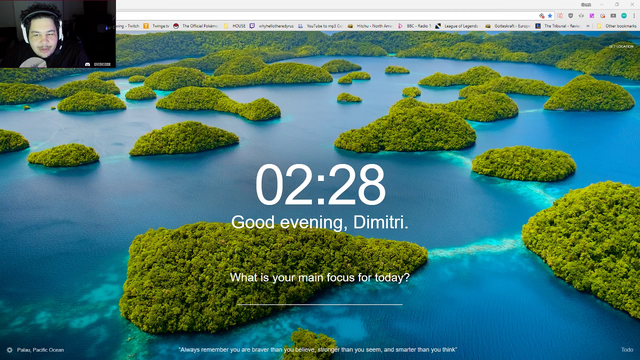Open the HOUSE bookmarks folder
Viewport: 640px width, 360px height.
coord(235,26)
